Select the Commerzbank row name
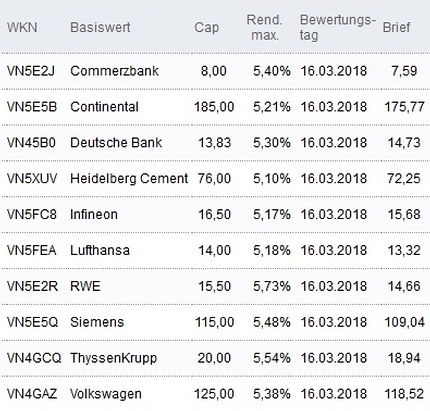This screenshot has height=411, width=430. coord(114,71)
